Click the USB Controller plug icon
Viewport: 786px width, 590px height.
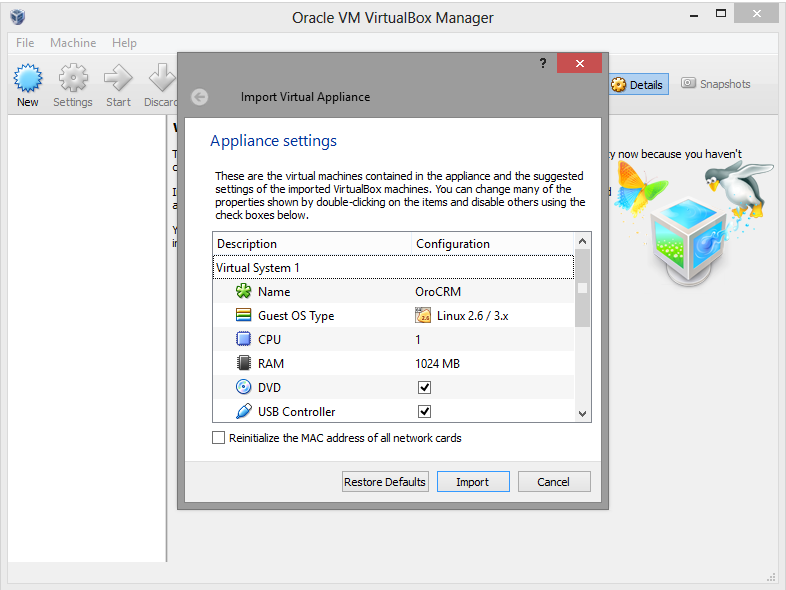click(244, 411)
